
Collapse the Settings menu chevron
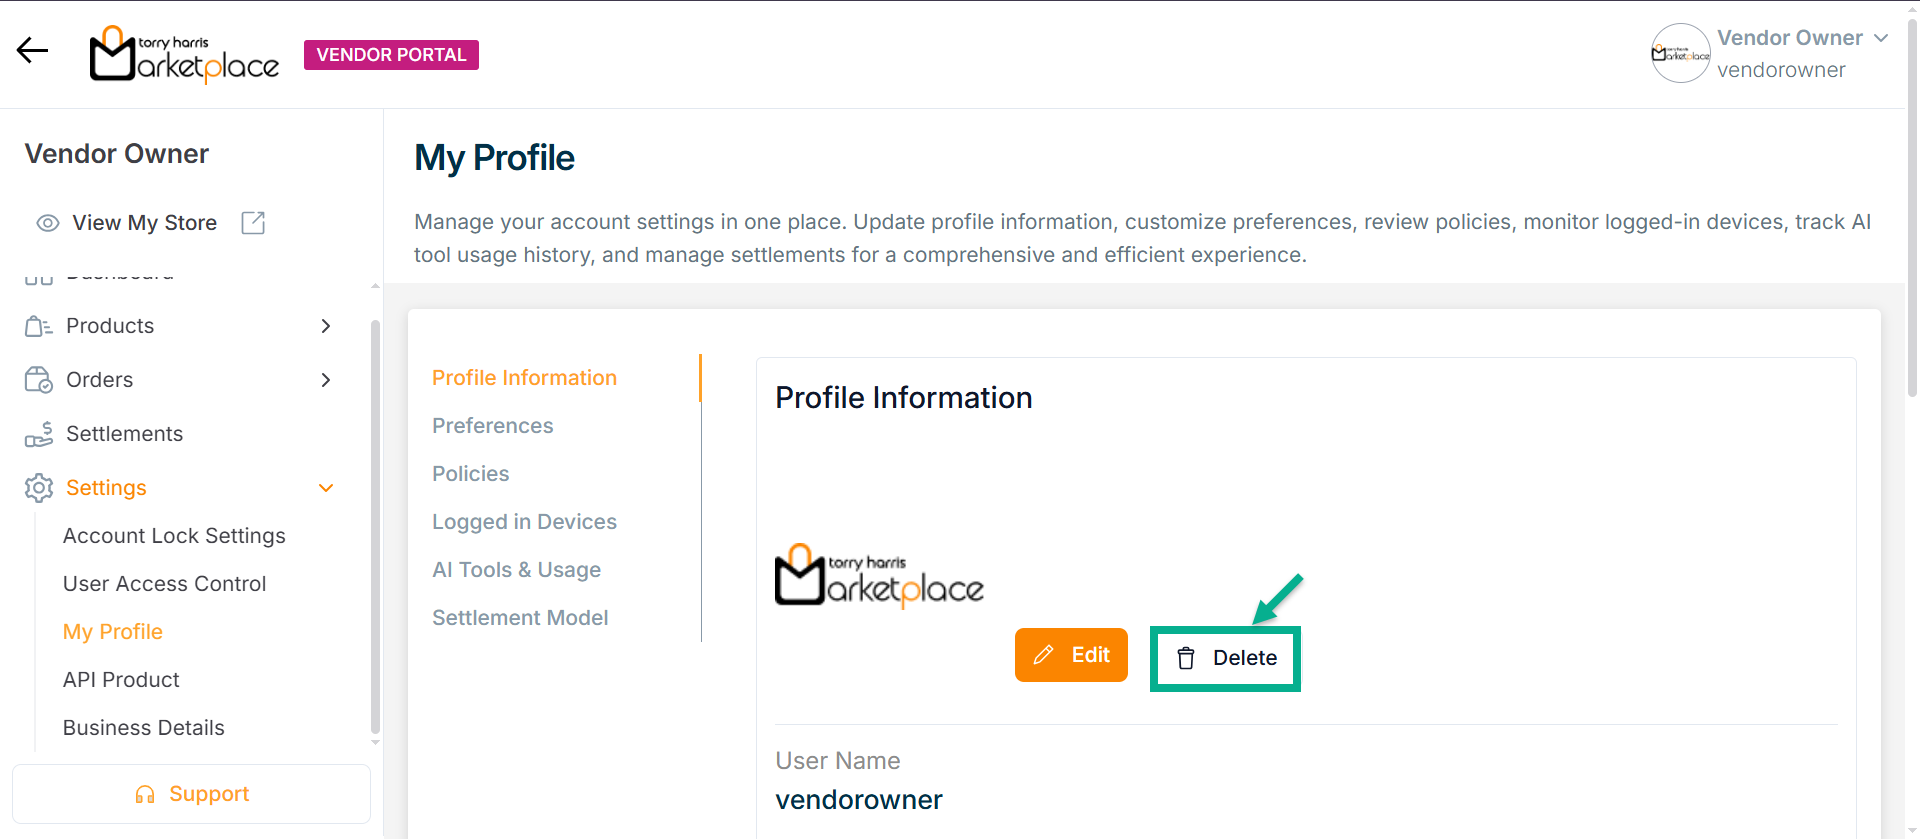(x=326, y=488)
